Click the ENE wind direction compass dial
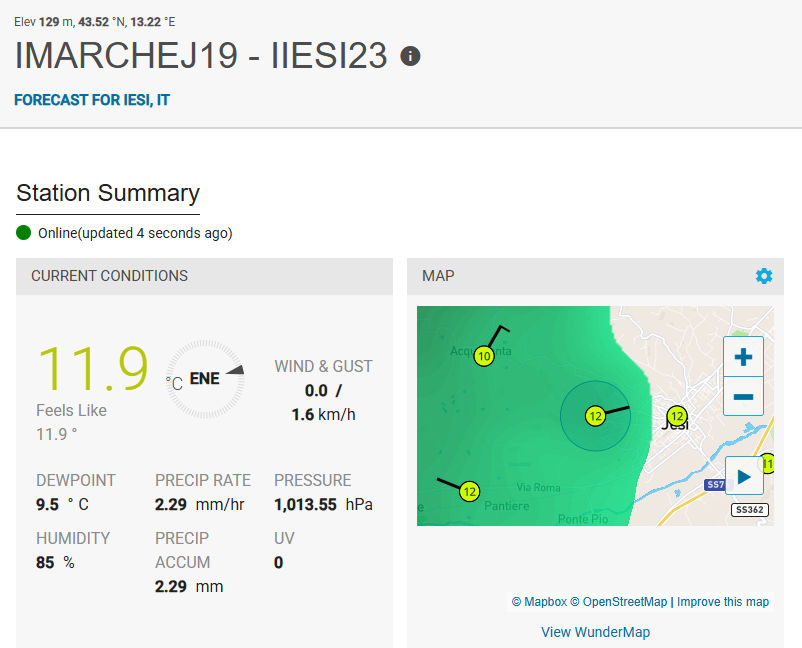This screenshot has width=802, height=648. point(205,380)
